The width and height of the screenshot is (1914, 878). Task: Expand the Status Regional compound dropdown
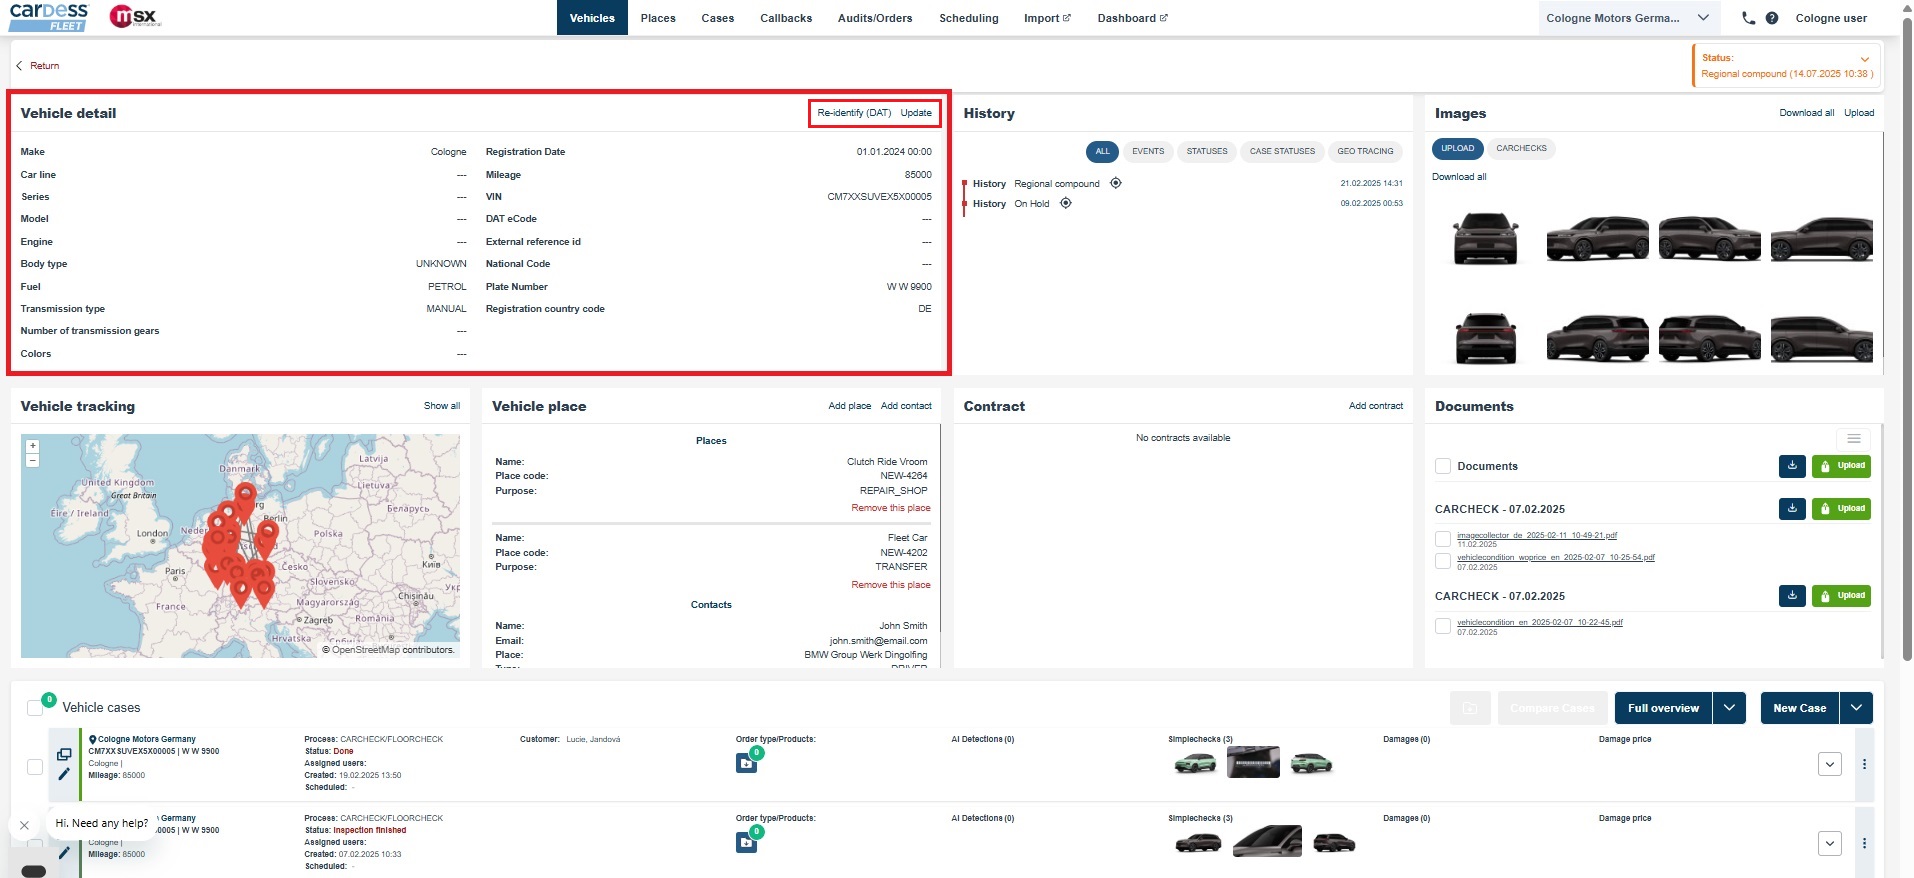click(x=1864, y=59)
